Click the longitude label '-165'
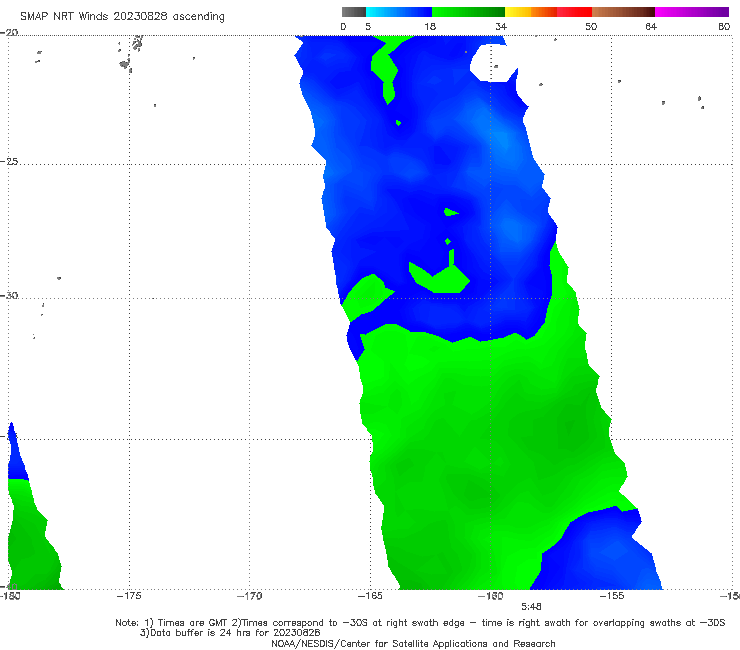This screenshot has height=650, width=740. click(370, 596)
